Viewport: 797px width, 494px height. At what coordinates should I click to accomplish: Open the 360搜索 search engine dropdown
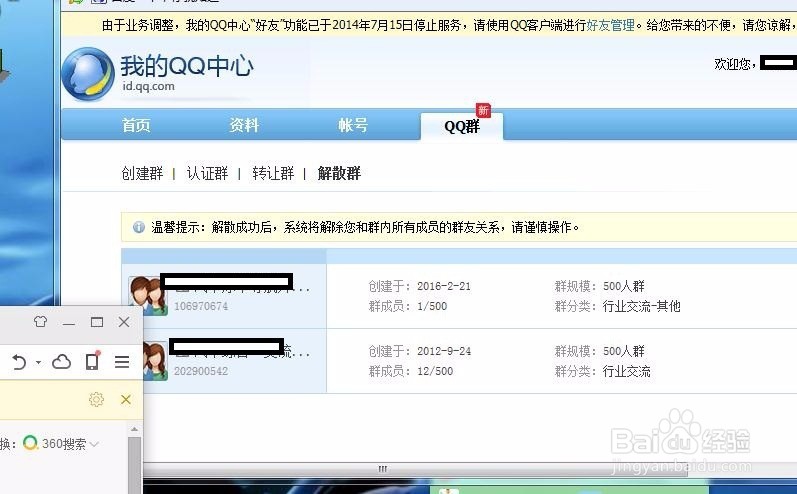pyautogui.click(x=95, y=444)
